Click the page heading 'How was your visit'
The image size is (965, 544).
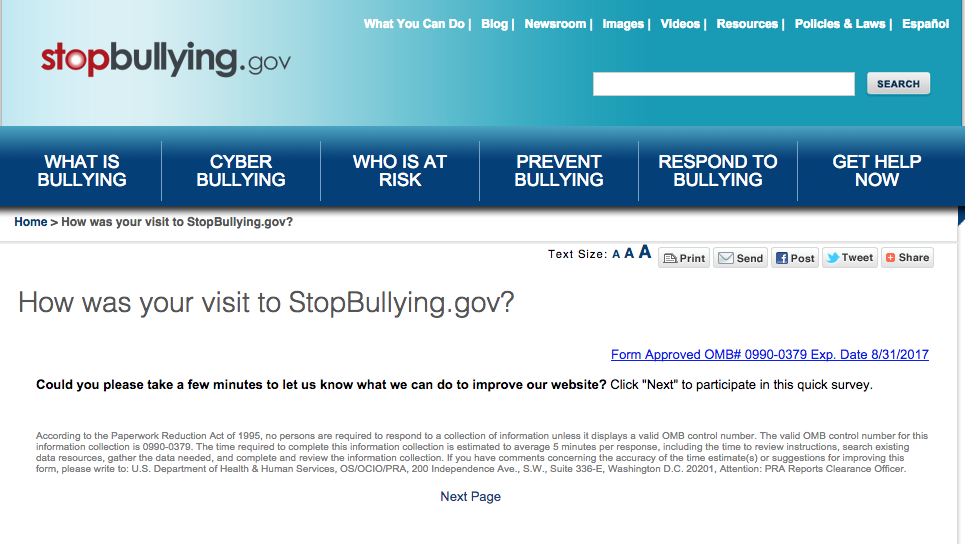(x=266, y=303)
